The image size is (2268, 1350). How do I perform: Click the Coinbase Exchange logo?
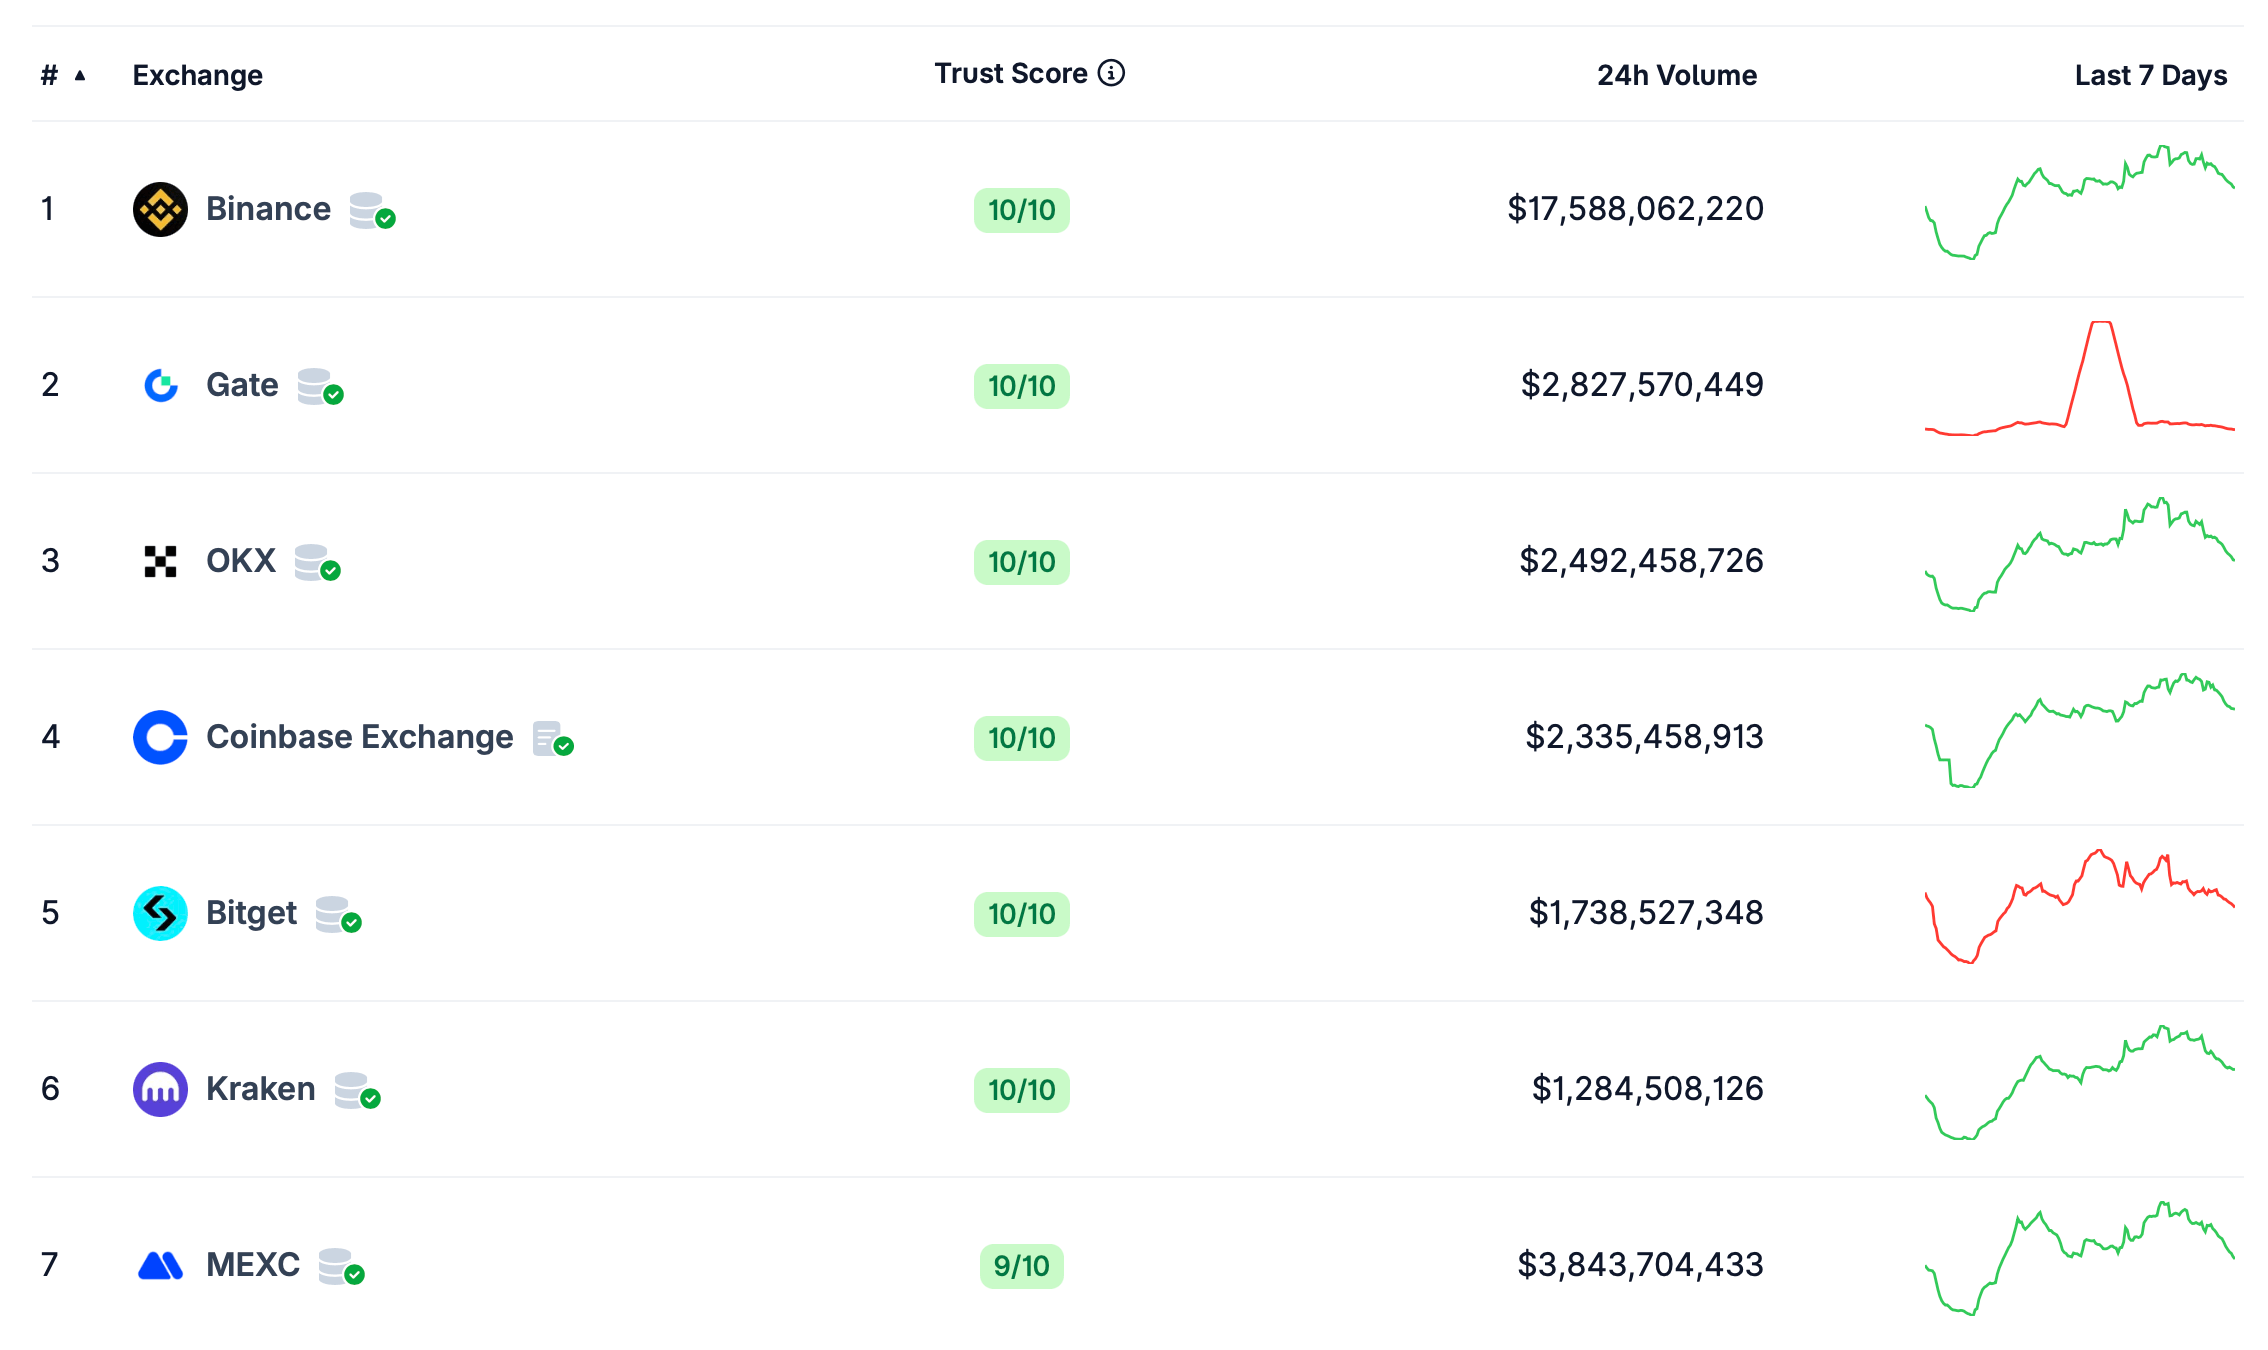[160, 737]
